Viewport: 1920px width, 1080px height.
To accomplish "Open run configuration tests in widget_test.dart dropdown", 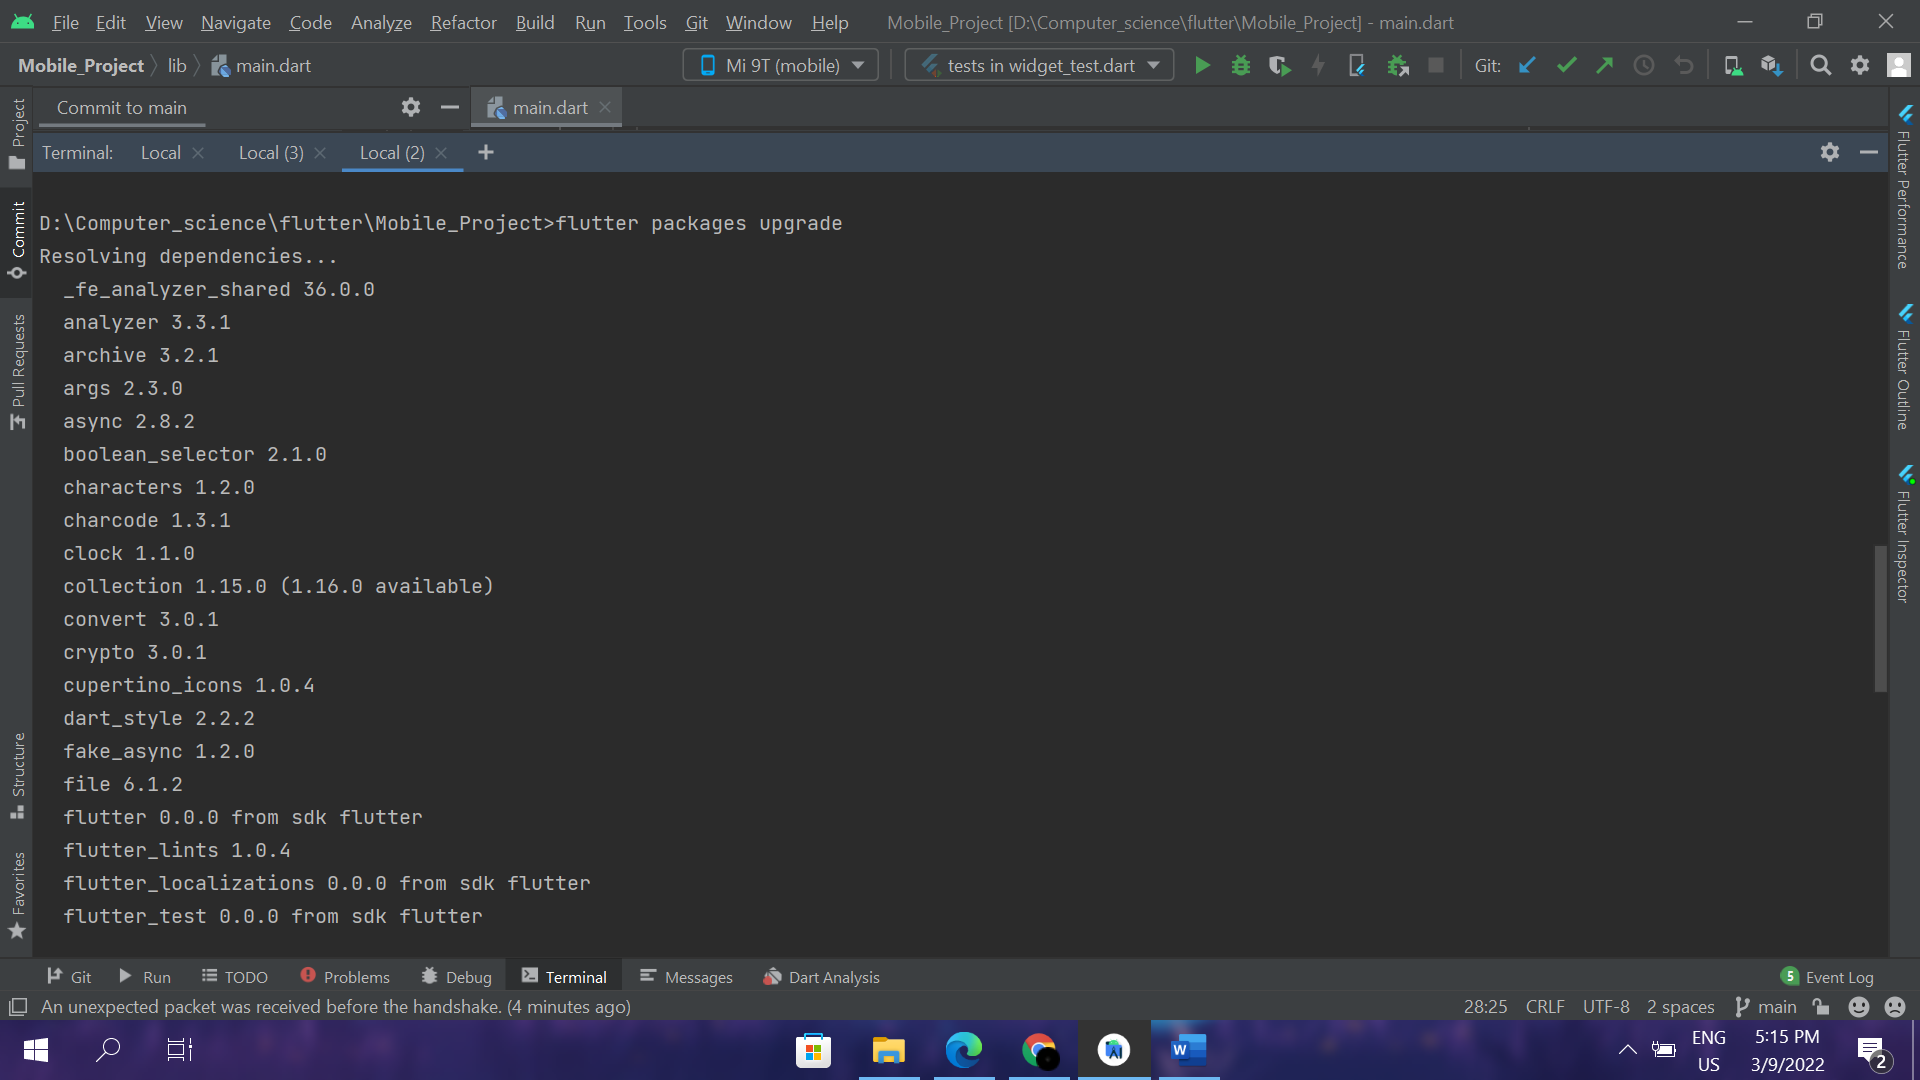I will (x=1039, y=66).
